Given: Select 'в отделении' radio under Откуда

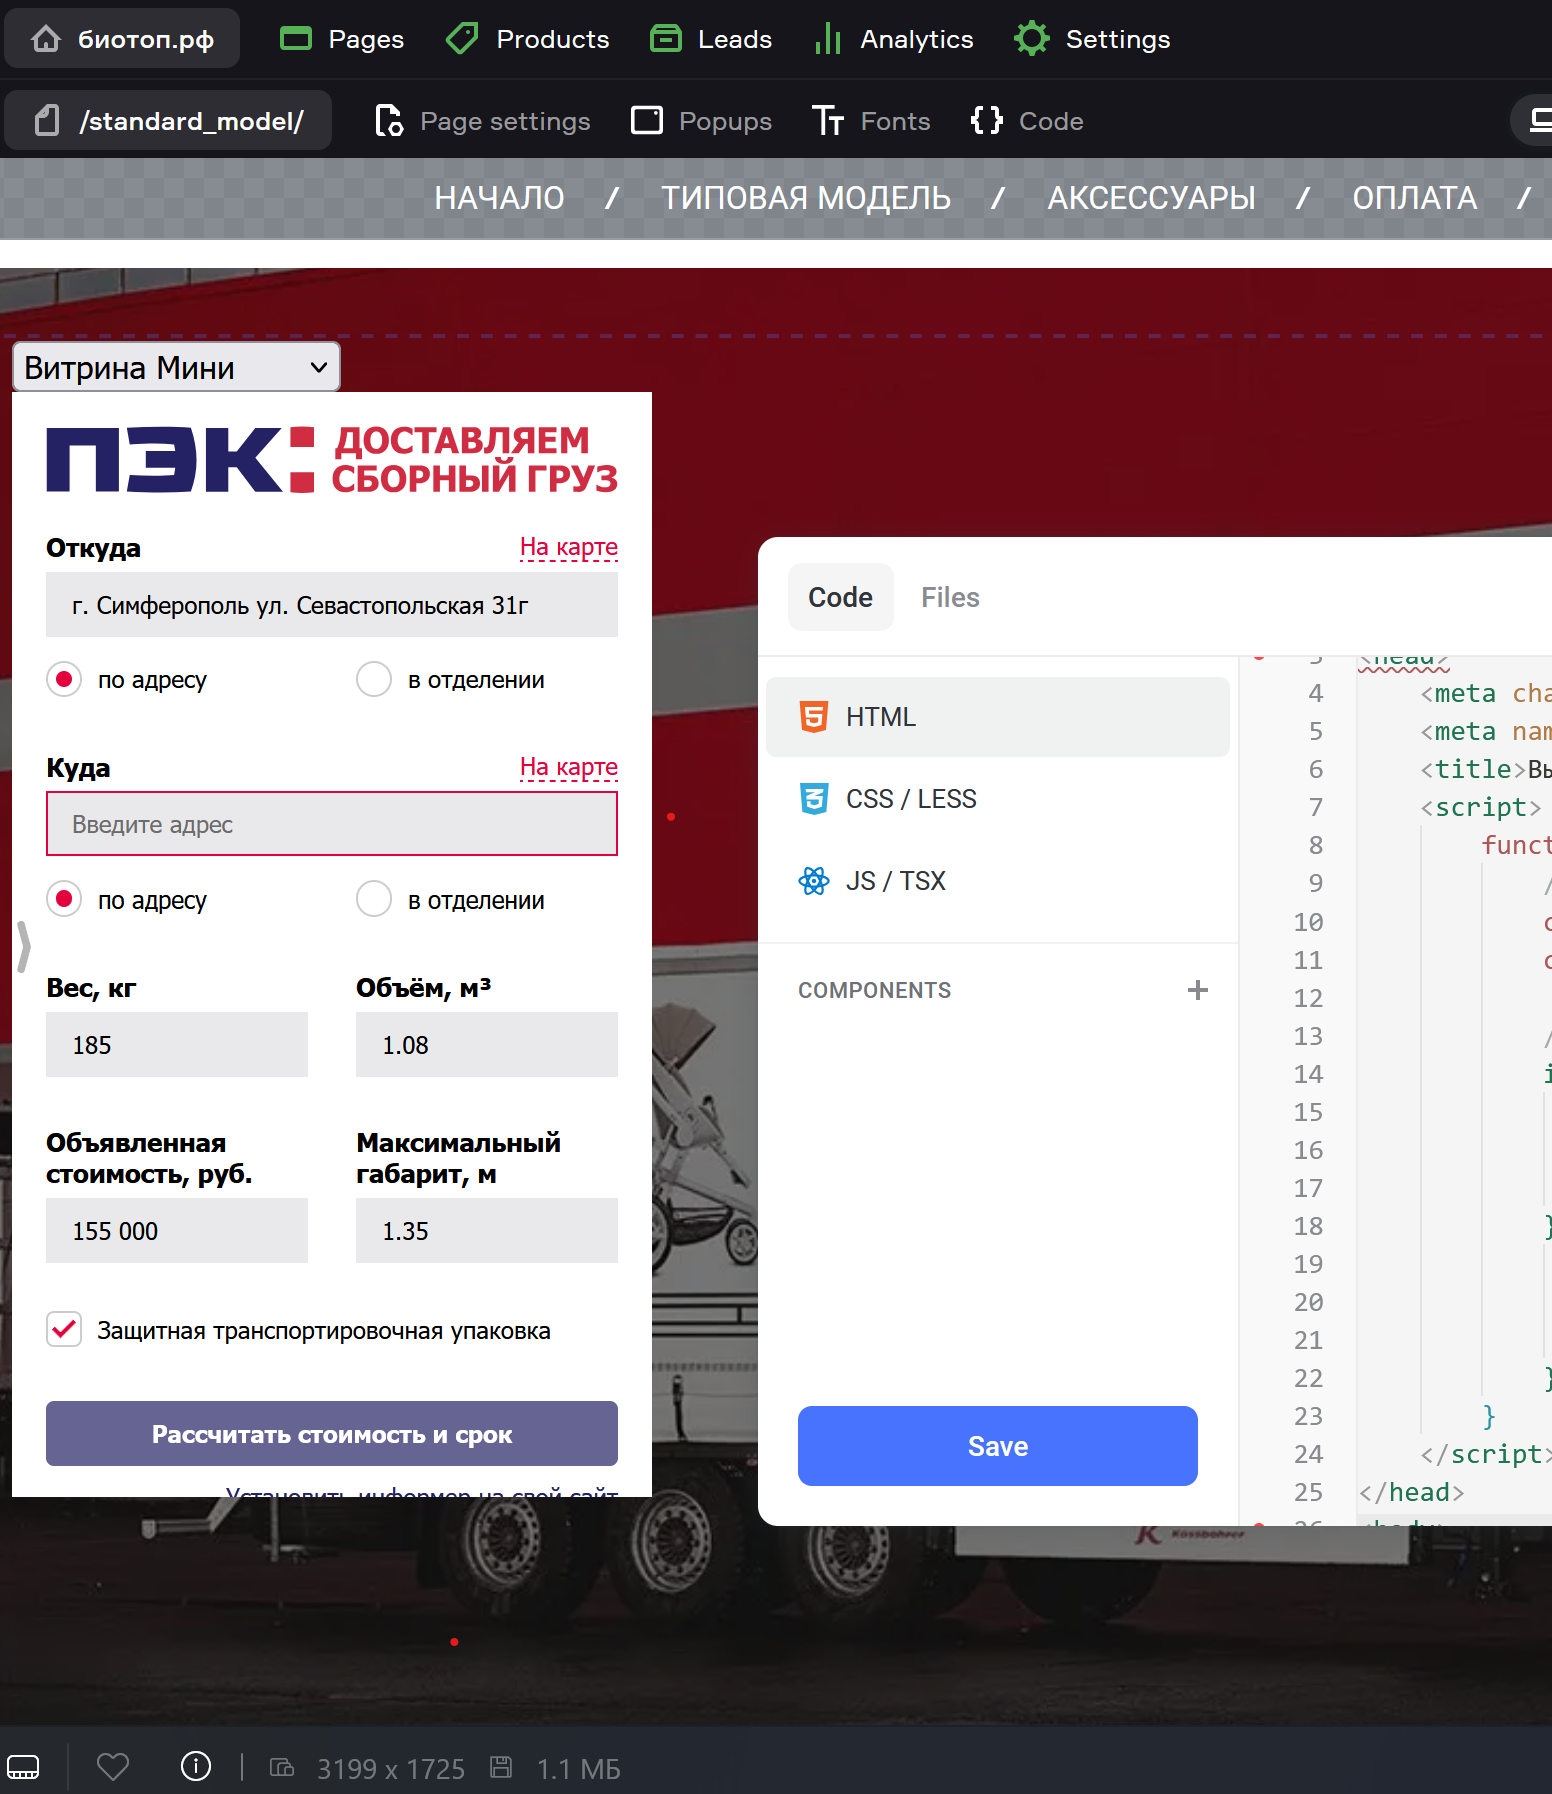Looking at the screenshot, I should [374, 680].
